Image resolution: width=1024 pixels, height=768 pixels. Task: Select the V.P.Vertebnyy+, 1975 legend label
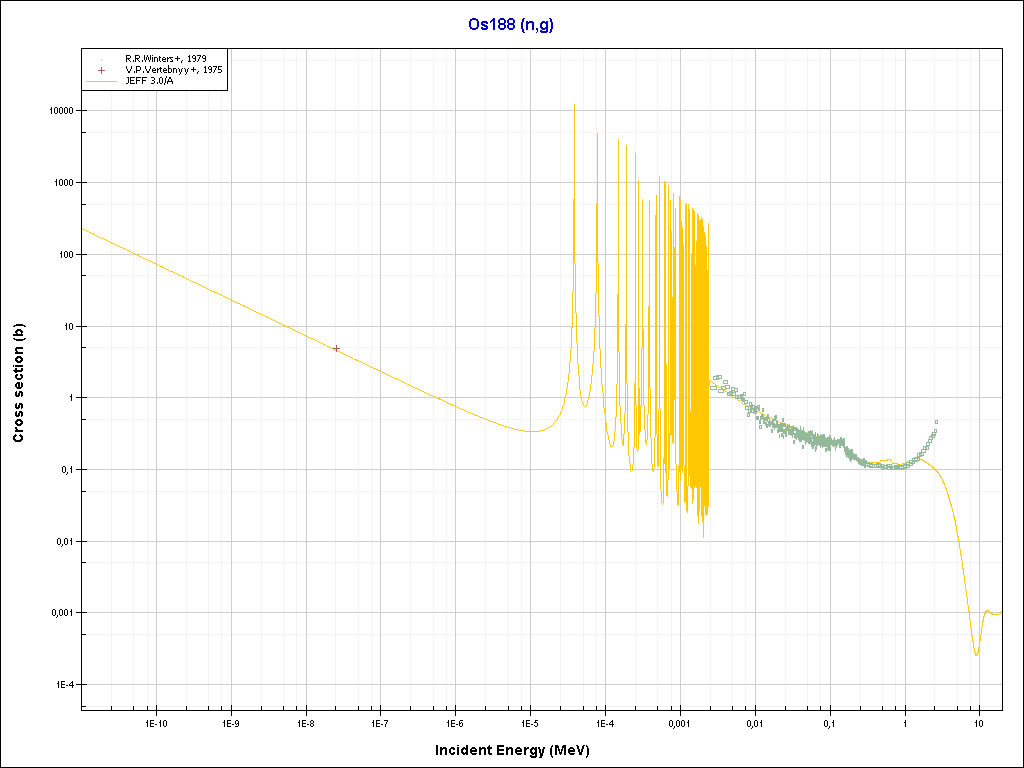point(173,71)
